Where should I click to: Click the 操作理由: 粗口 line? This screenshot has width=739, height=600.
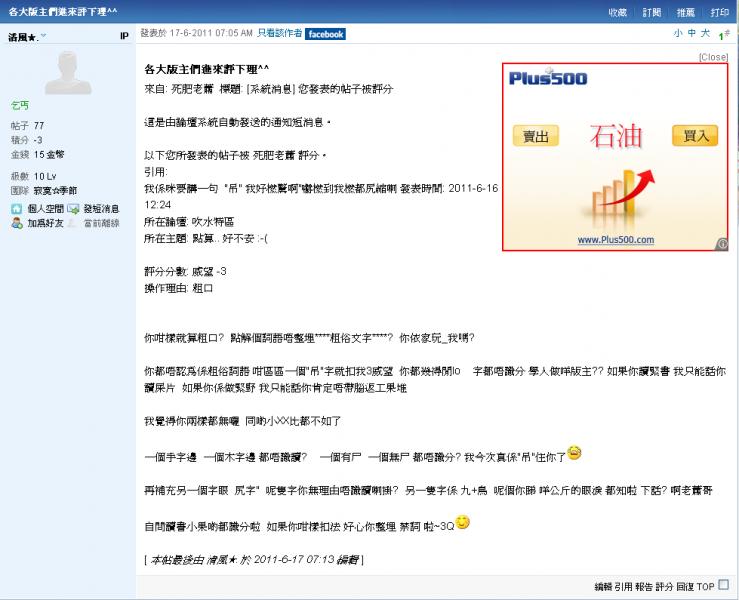tap(178, 288)
